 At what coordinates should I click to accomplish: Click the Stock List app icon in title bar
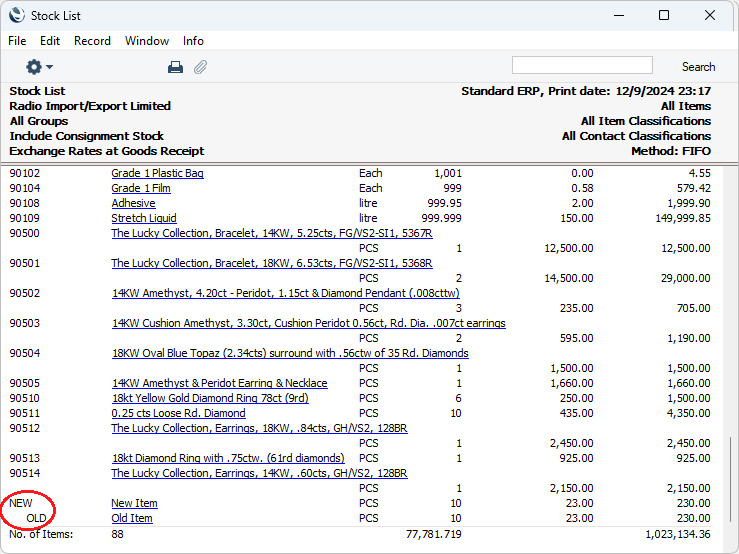(x=17, y=15)
